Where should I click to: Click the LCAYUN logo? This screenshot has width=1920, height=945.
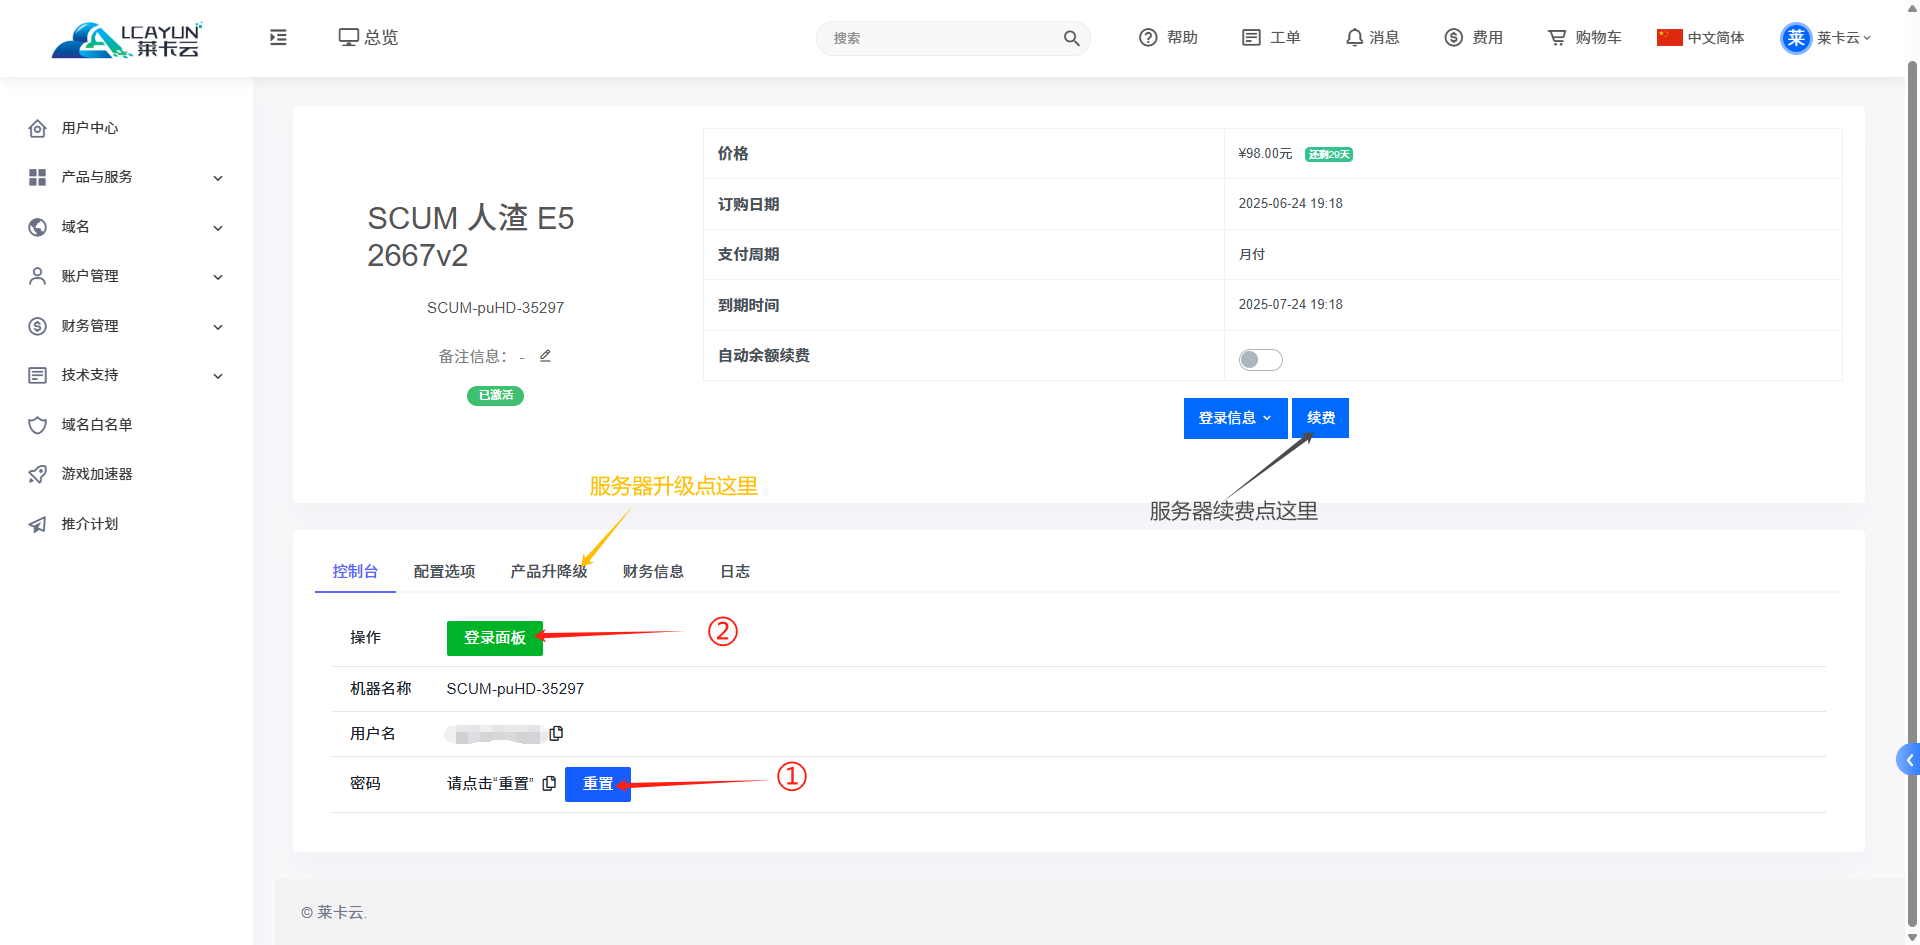coord(127,39)
